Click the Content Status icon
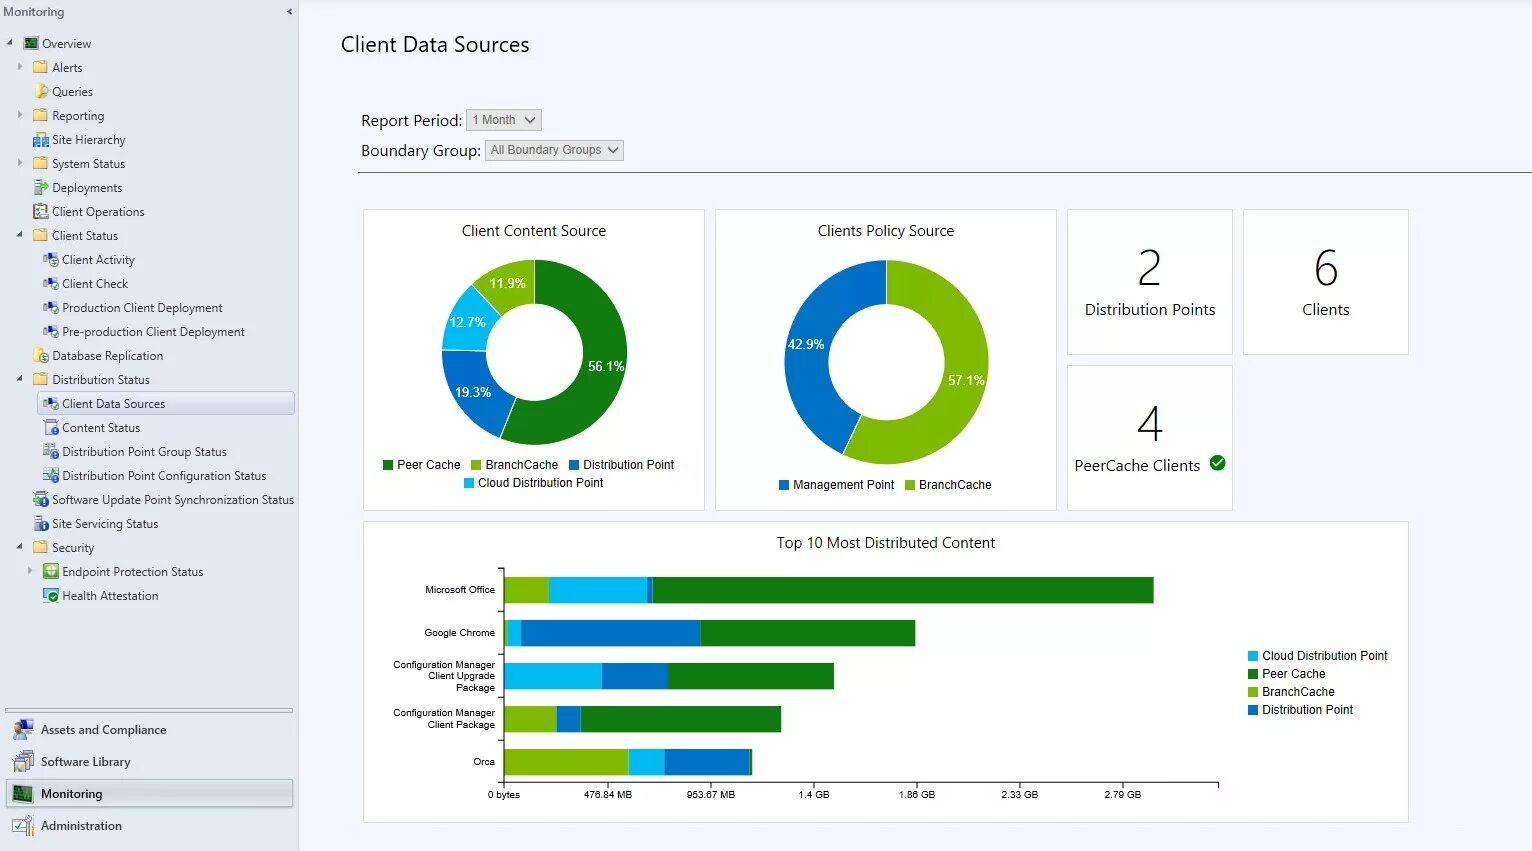This screenshot has height=851, width=1532. pos(51,427)
